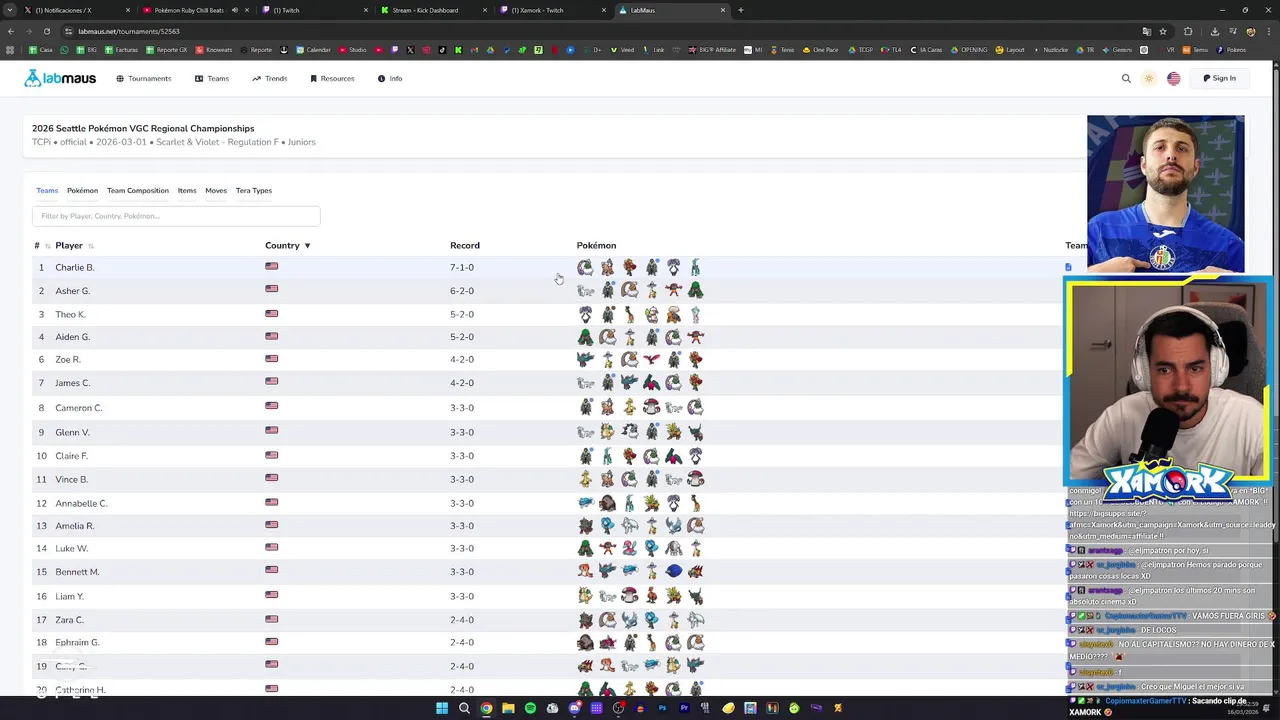The image size is (1280, 720).
Task: Reload the page with the refresh icon
Action: [46, 31]
